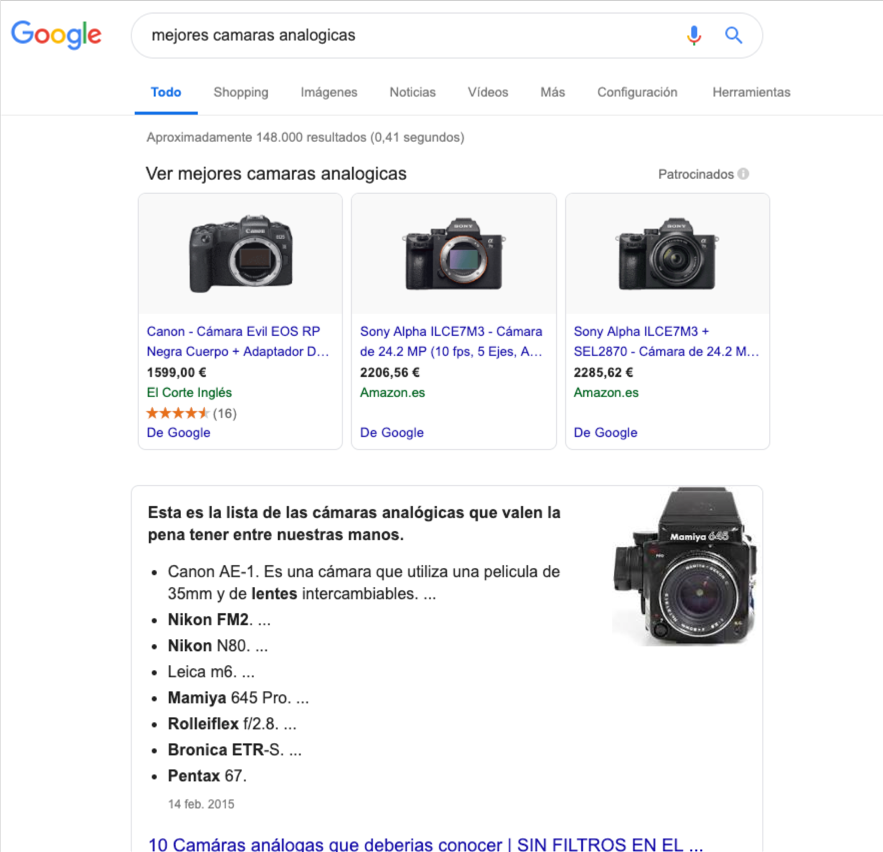Viewport: 883px width, 852px height.
Task: Expand the Más menu
Action: pos(552,92)
